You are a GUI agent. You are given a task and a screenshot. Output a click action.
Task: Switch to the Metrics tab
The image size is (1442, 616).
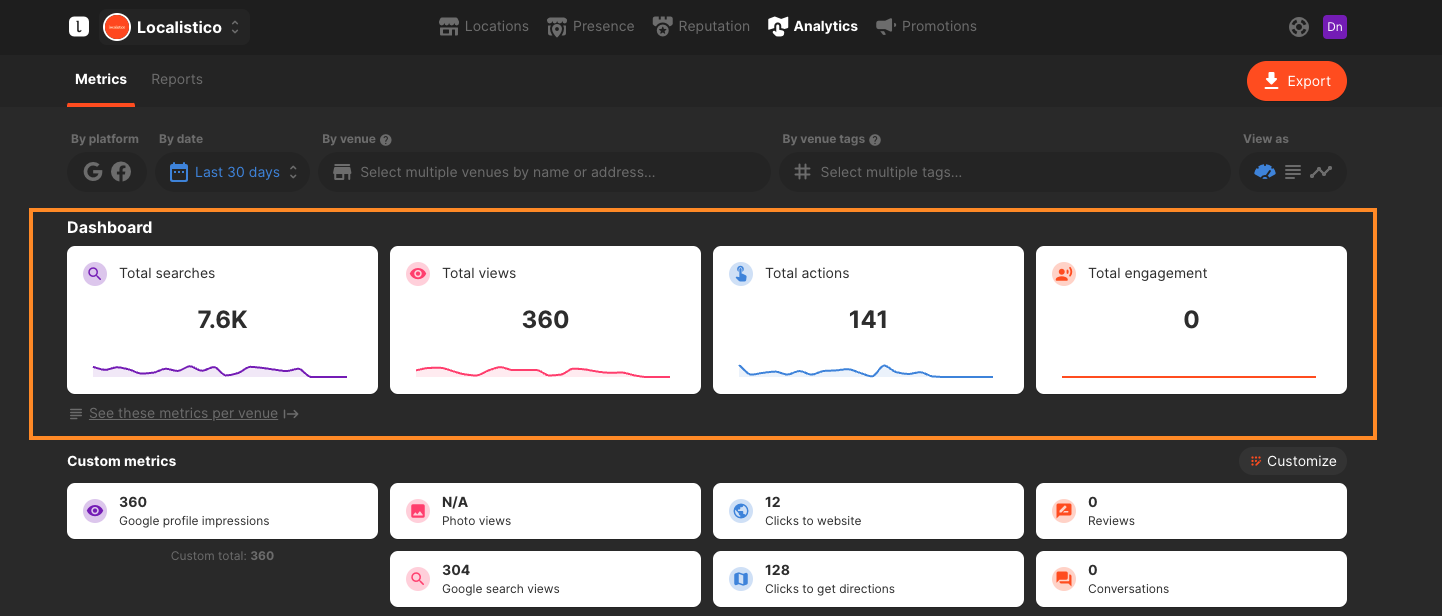click(x=101, y=79)
